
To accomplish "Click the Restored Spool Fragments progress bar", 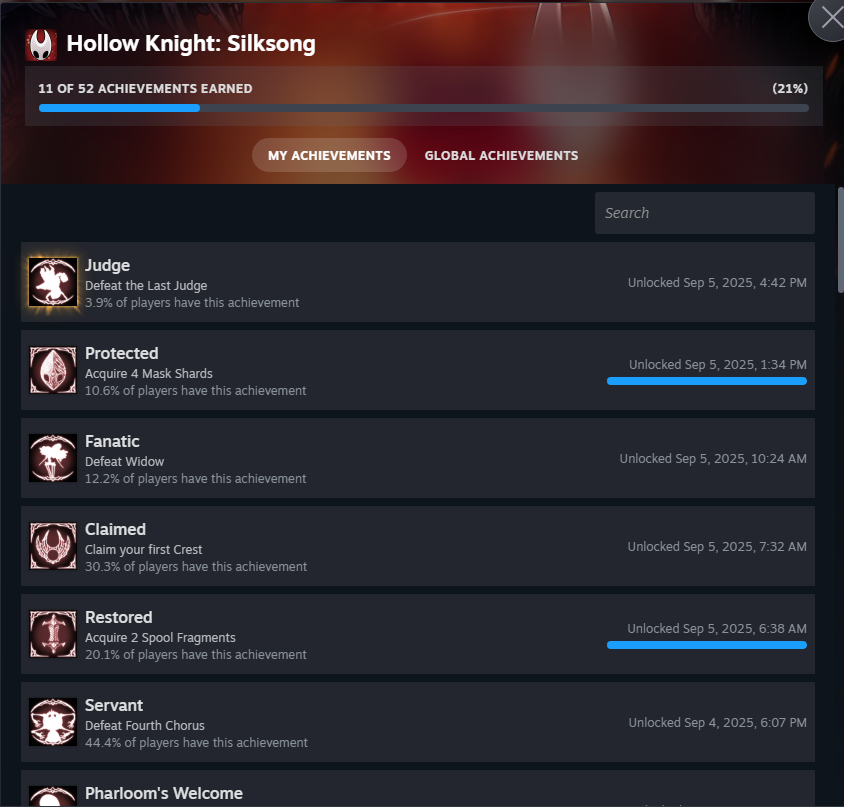I will tap(707, 645).
